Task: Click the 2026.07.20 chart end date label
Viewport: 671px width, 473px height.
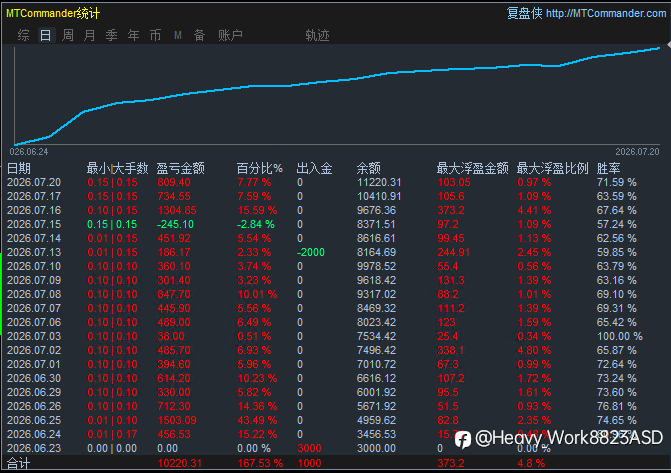Action: pos(637,152)
